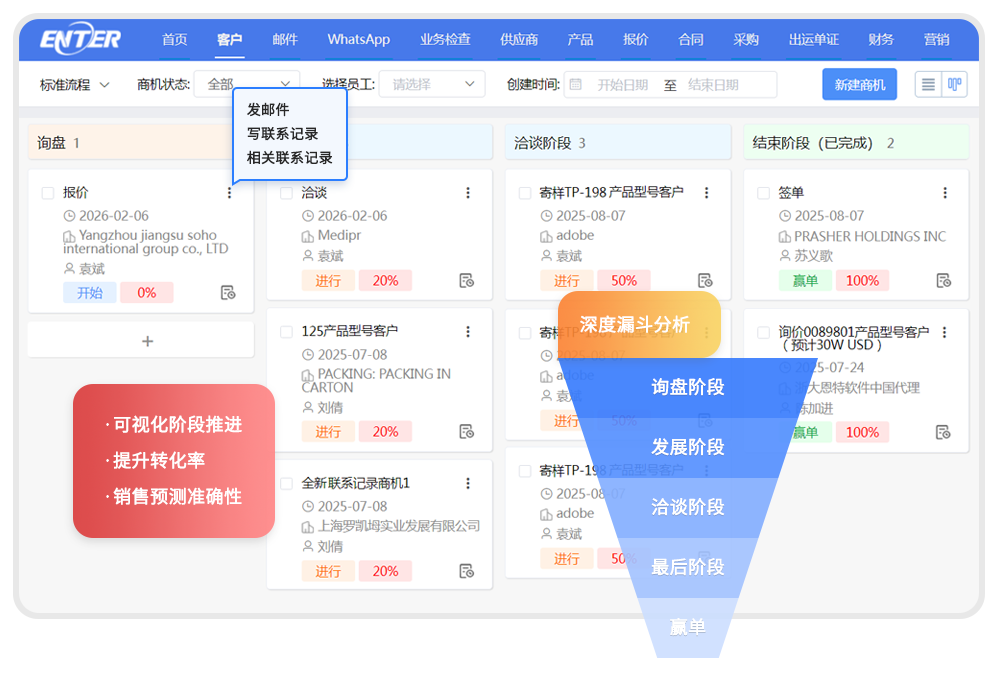Screen dimensions: 1000x700
Task: Open more options on 签单 card
Action: 945,193
